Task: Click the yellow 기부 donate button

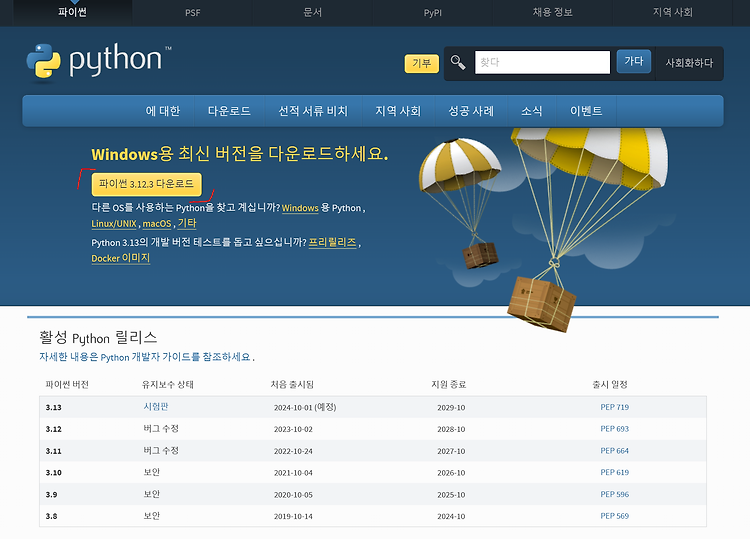Action: pos(421,63)
